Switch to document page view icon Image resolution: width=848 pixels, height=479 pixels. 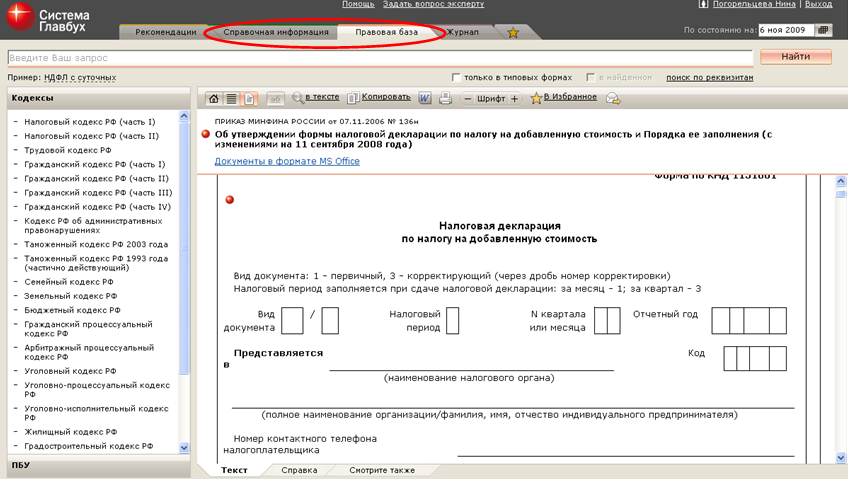pos(249,98)
